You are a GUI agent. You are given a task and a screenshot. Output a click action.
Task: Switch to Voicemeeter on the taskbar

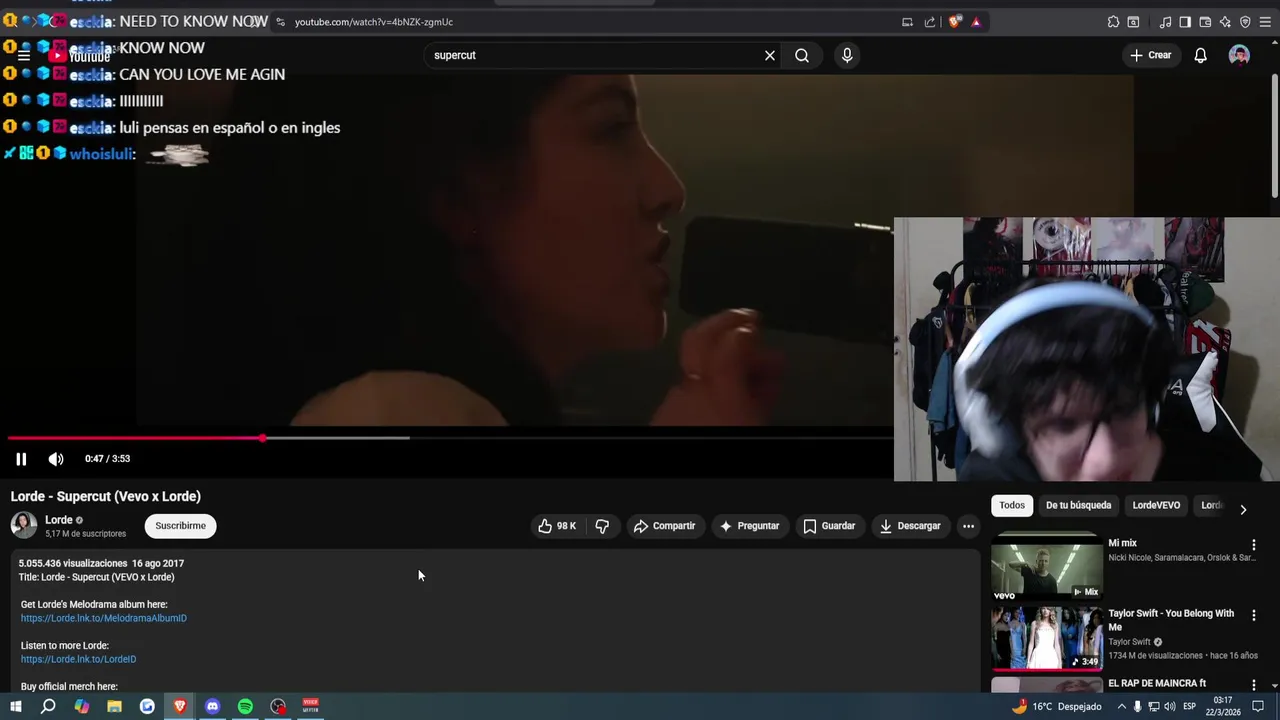[x=311, y=706]
